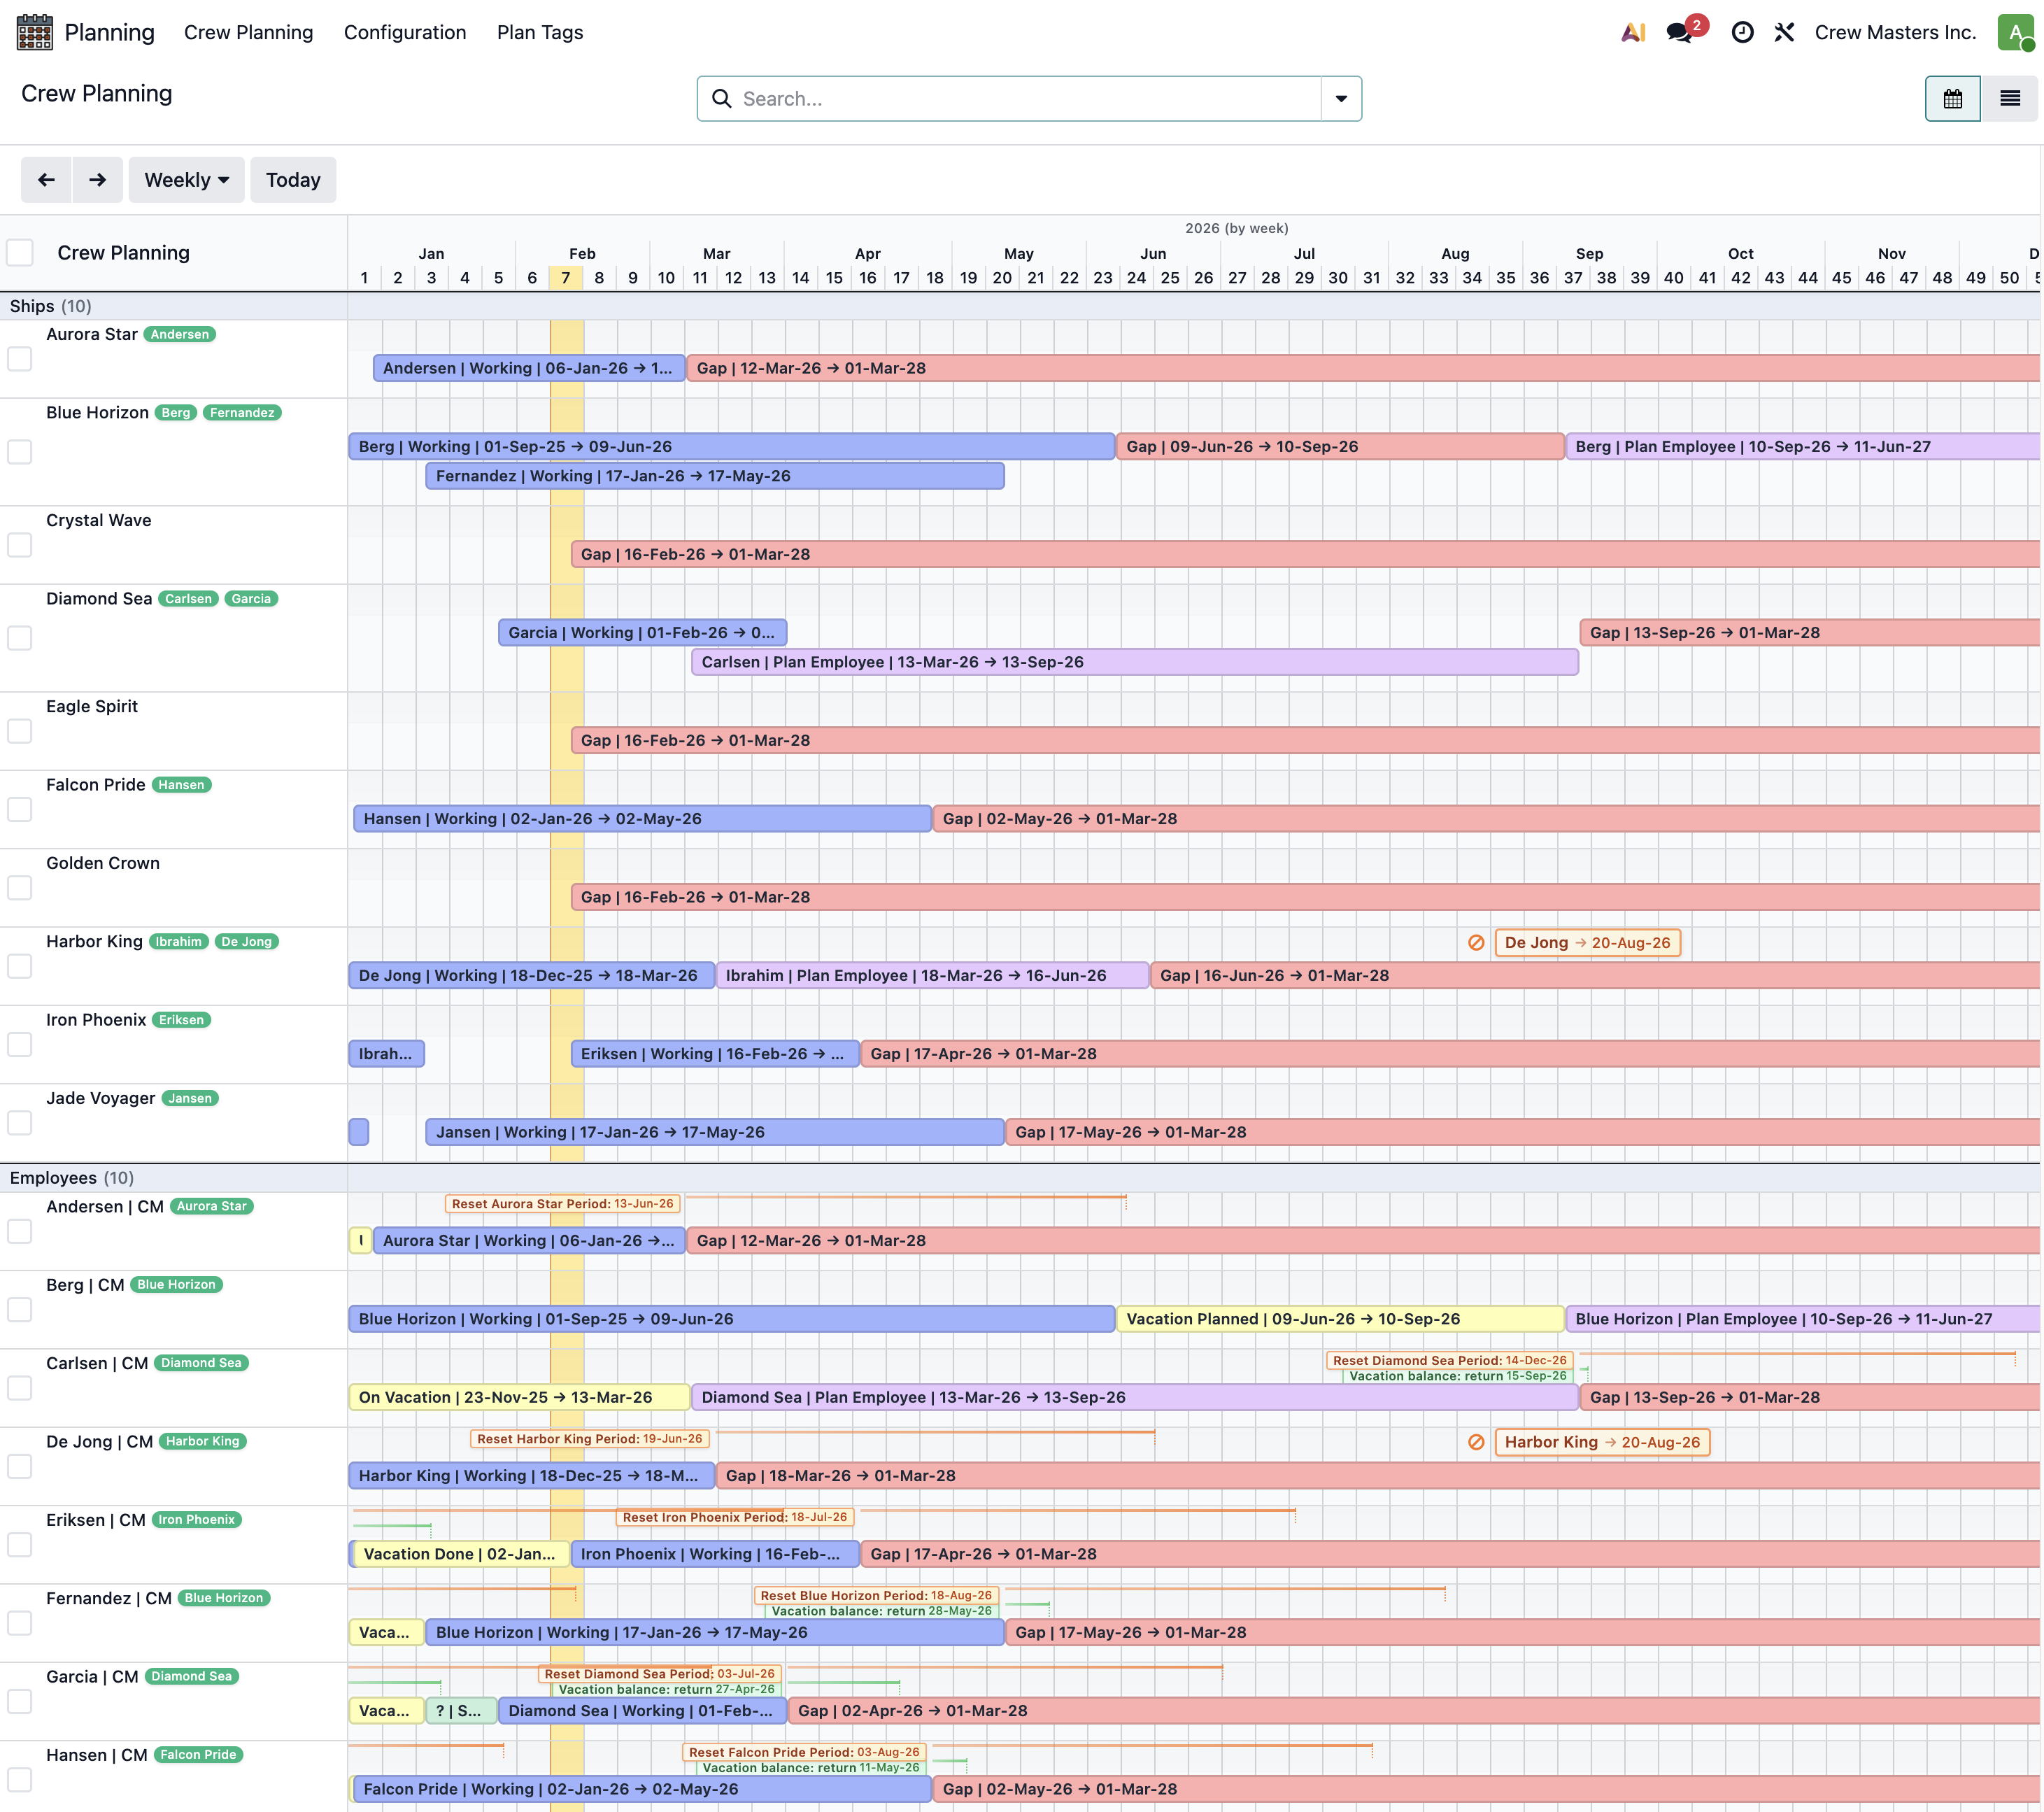Image resolution: width=2044 pixels, height=1812 pixels.
Task: Open the AI assistant icon
Action: [x=1633, y=32]
